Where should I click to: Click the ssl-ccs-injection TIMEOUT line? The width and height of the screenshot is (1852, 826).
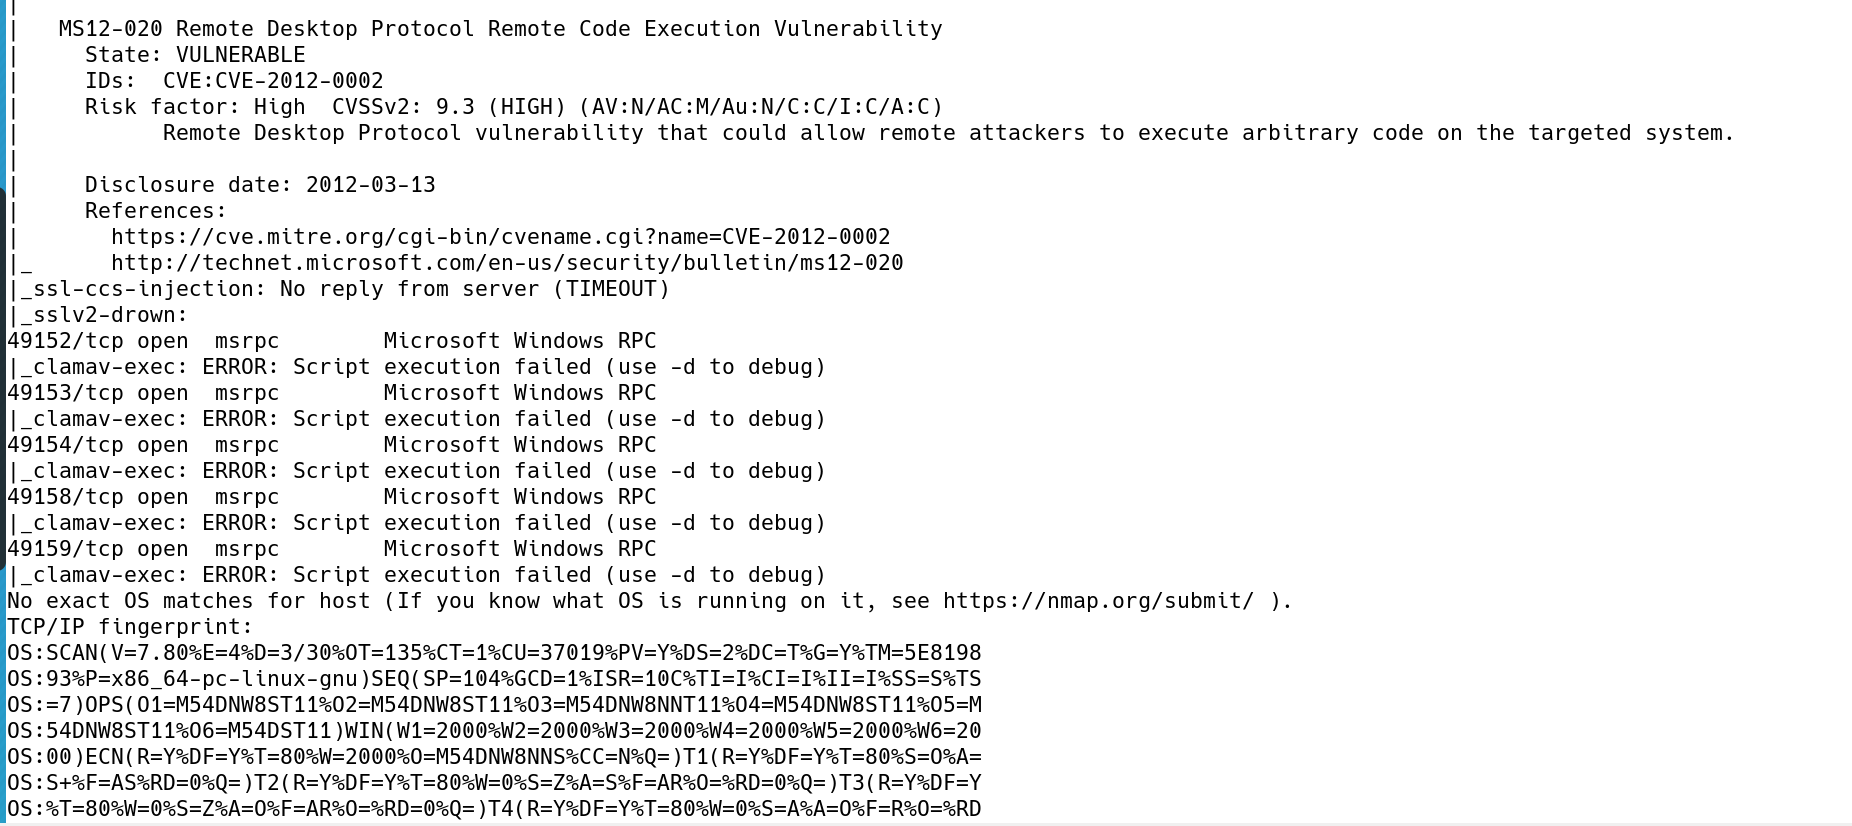click(x=339, y=289)
